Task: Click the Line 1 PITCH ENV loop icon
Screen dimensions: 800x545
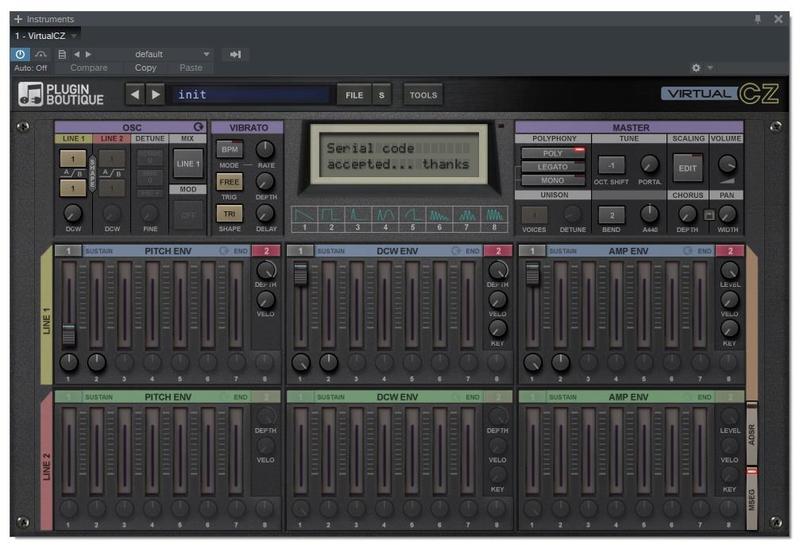Action: click(x=223, y=251)
